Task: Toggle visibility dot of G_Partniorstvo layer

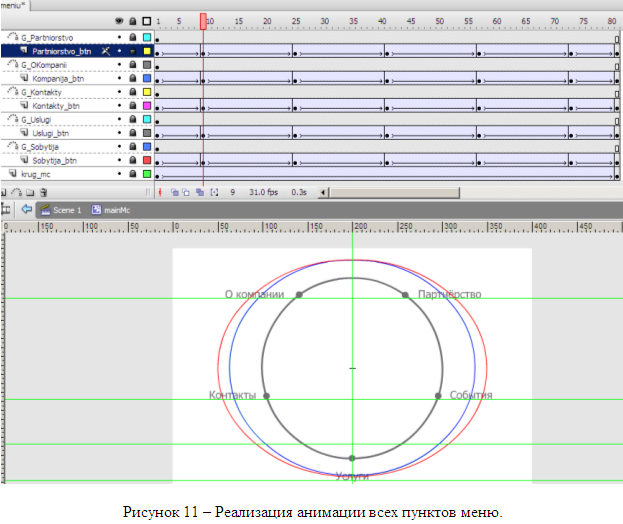Action: tap(119, 37)
